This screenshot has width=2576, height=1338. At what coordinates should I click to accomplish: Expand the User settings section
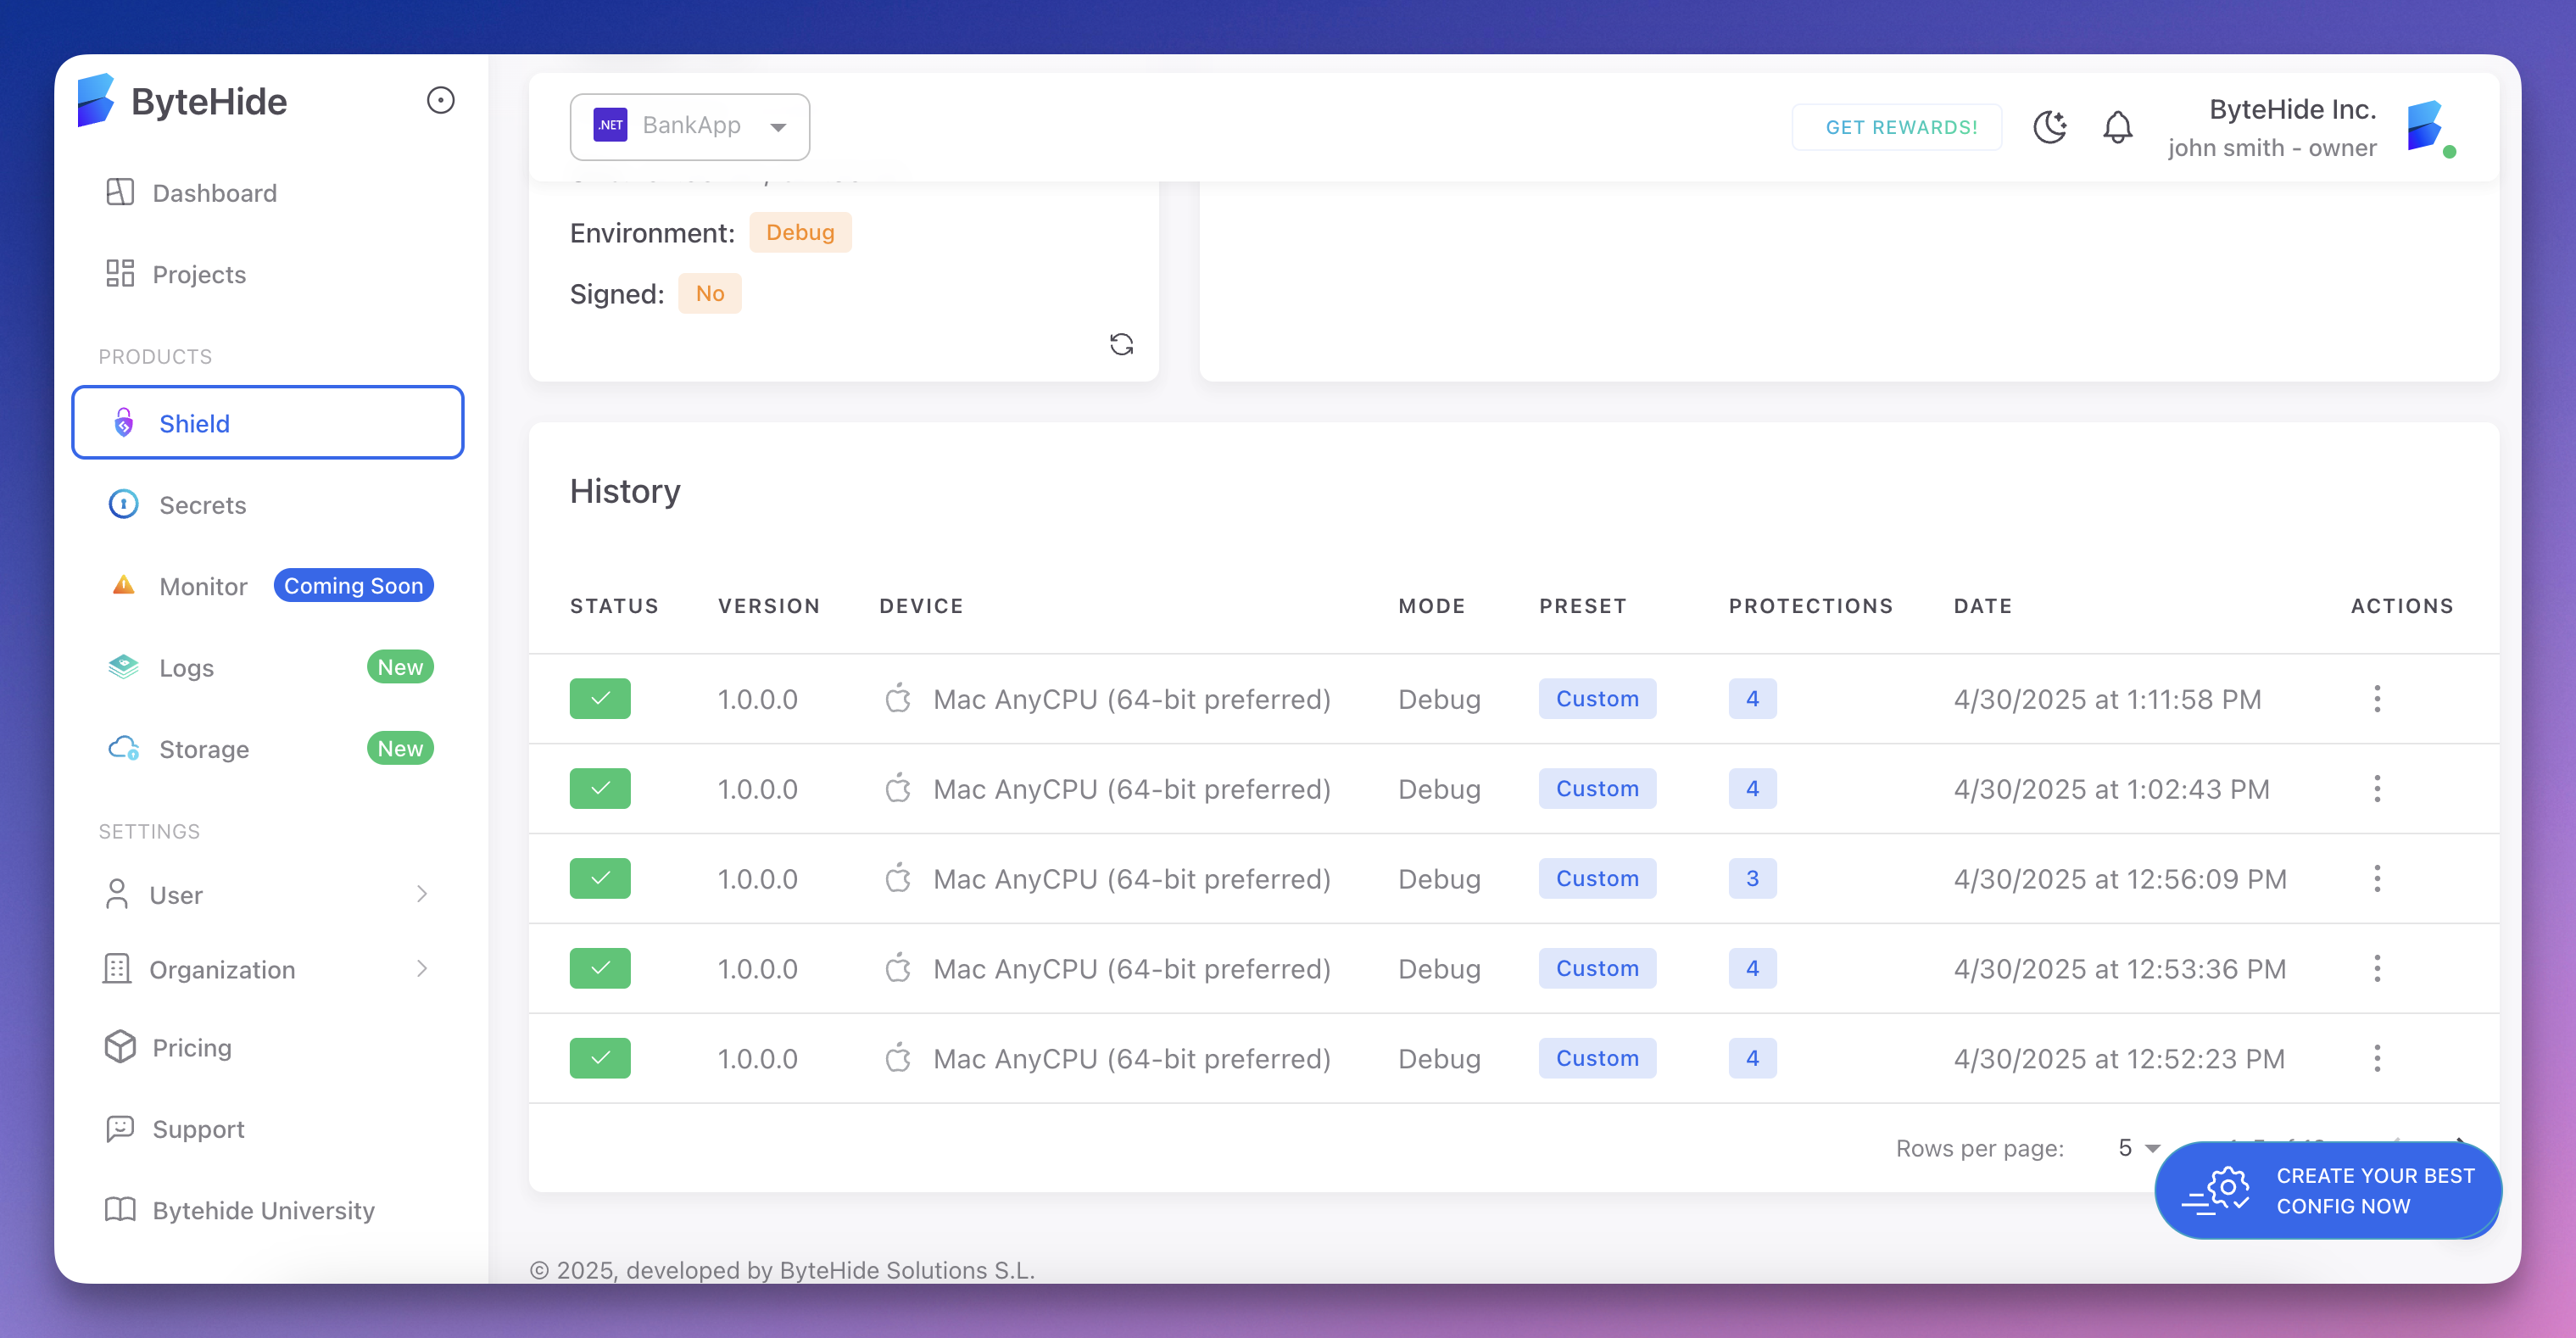pos(267,894)
